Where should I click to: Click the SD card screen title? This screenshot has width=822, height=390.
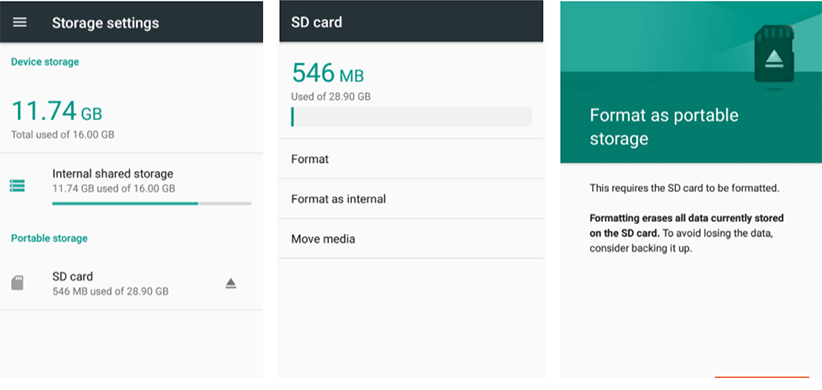point(316,22)
